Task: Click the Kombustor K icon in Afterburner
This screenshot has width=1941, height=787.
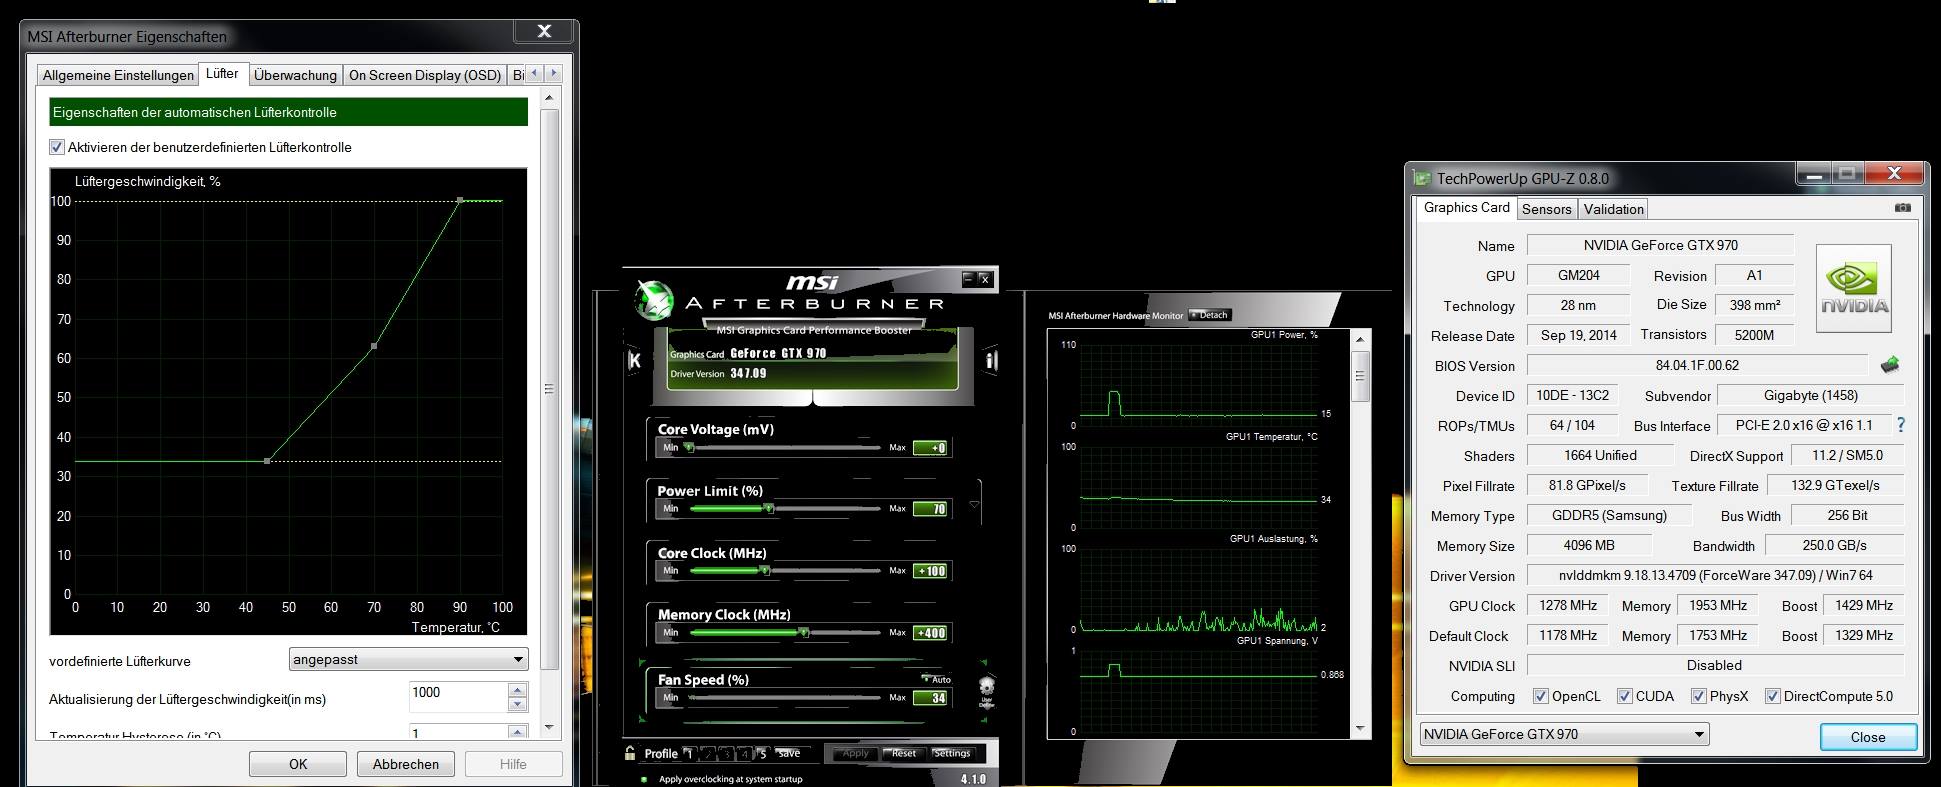Action: point(634,360)
